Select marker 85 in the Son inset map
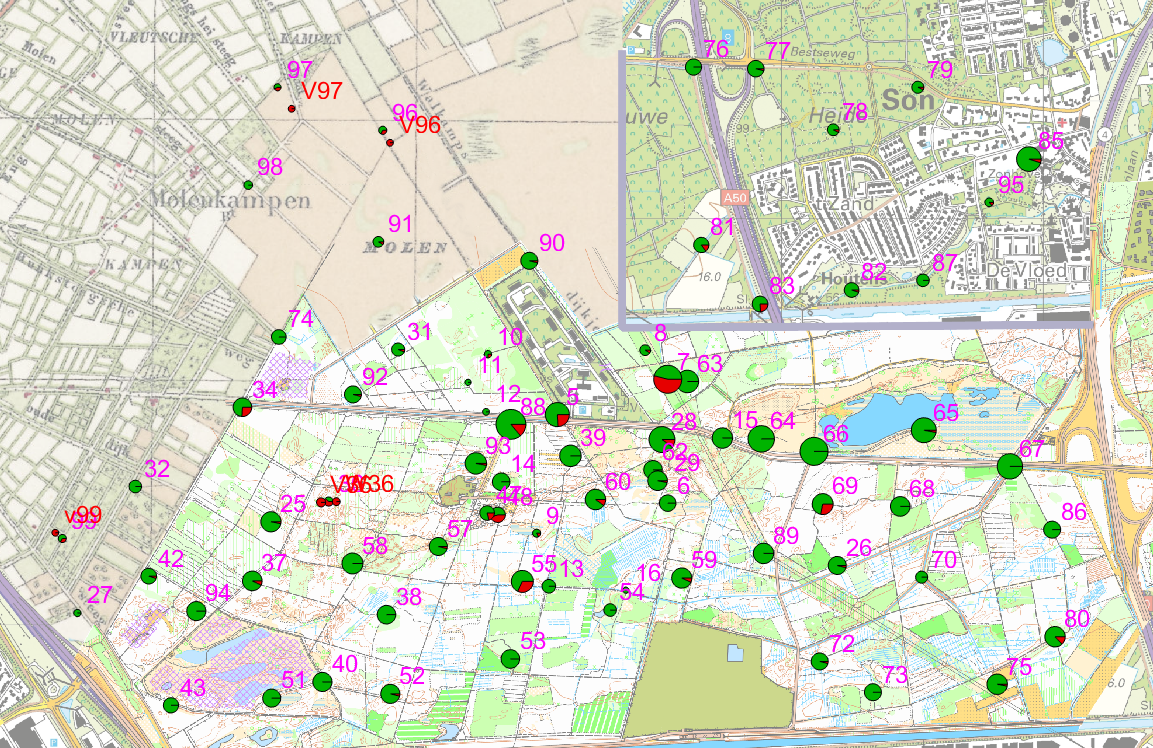 pos(1028,159)
